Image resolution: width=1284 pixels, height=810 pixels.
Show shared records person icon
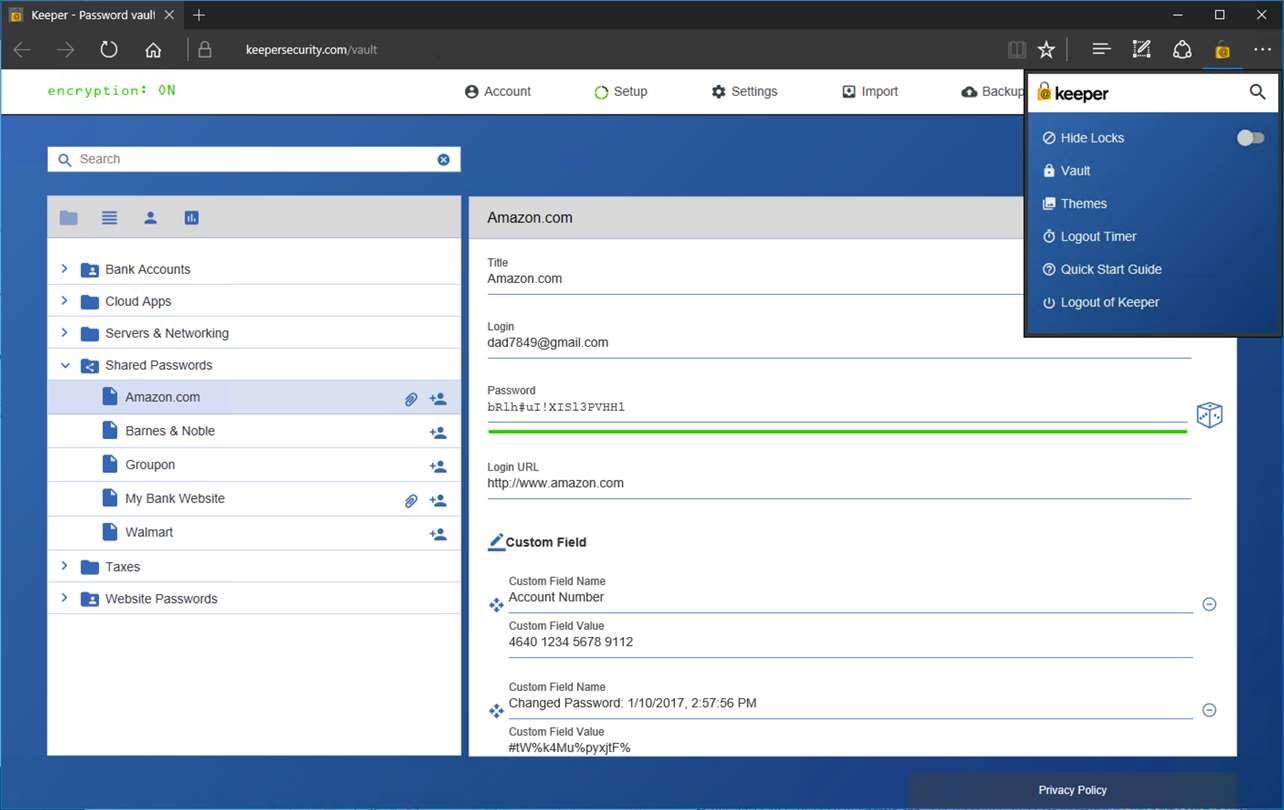point(151,218)
